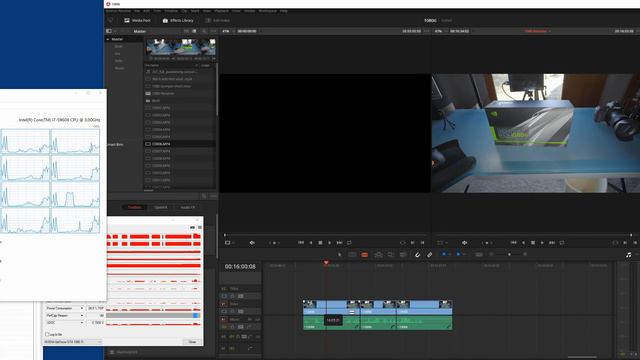The width and height of the screenshot is (640, 360).
Task: Open the Edit Index panel
Action: point(218,20)
